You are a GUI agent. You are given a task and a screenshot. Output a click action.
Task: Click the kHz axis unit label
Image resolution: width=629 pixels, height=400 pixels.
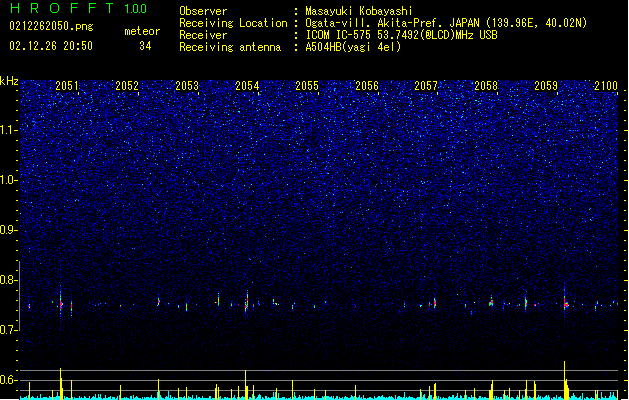9,81
